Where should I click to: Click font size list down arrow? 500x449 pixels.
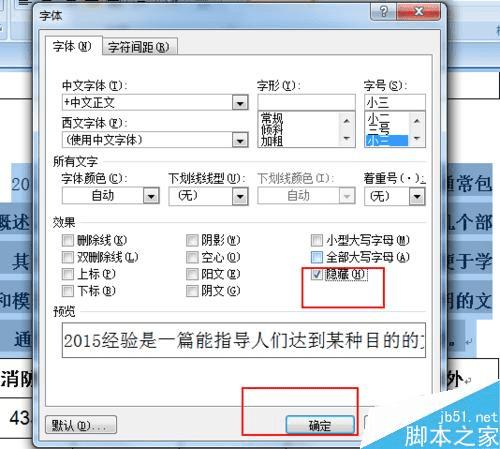417,138
